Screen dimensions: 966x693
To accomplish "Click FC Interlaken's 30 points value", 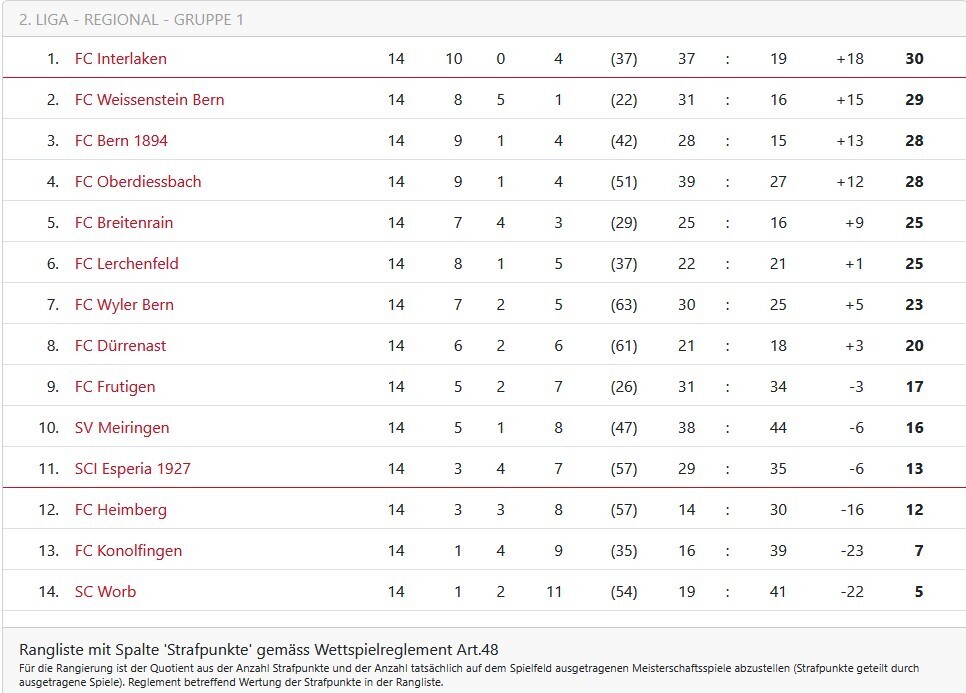I will [914, 59].
